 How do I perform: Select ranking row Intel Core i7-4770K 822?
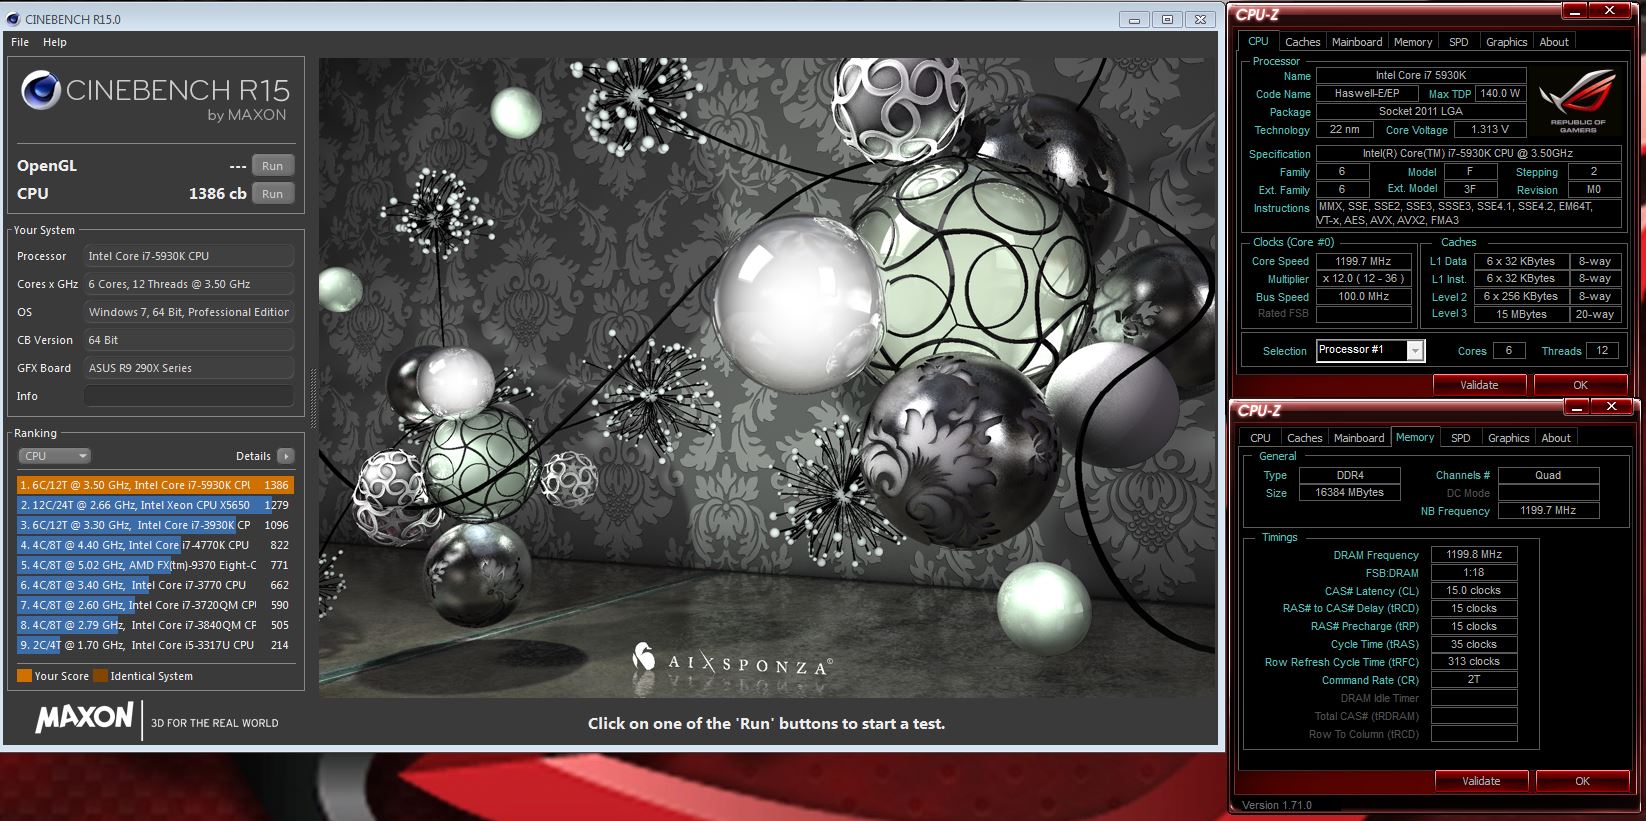pos(155,545)
